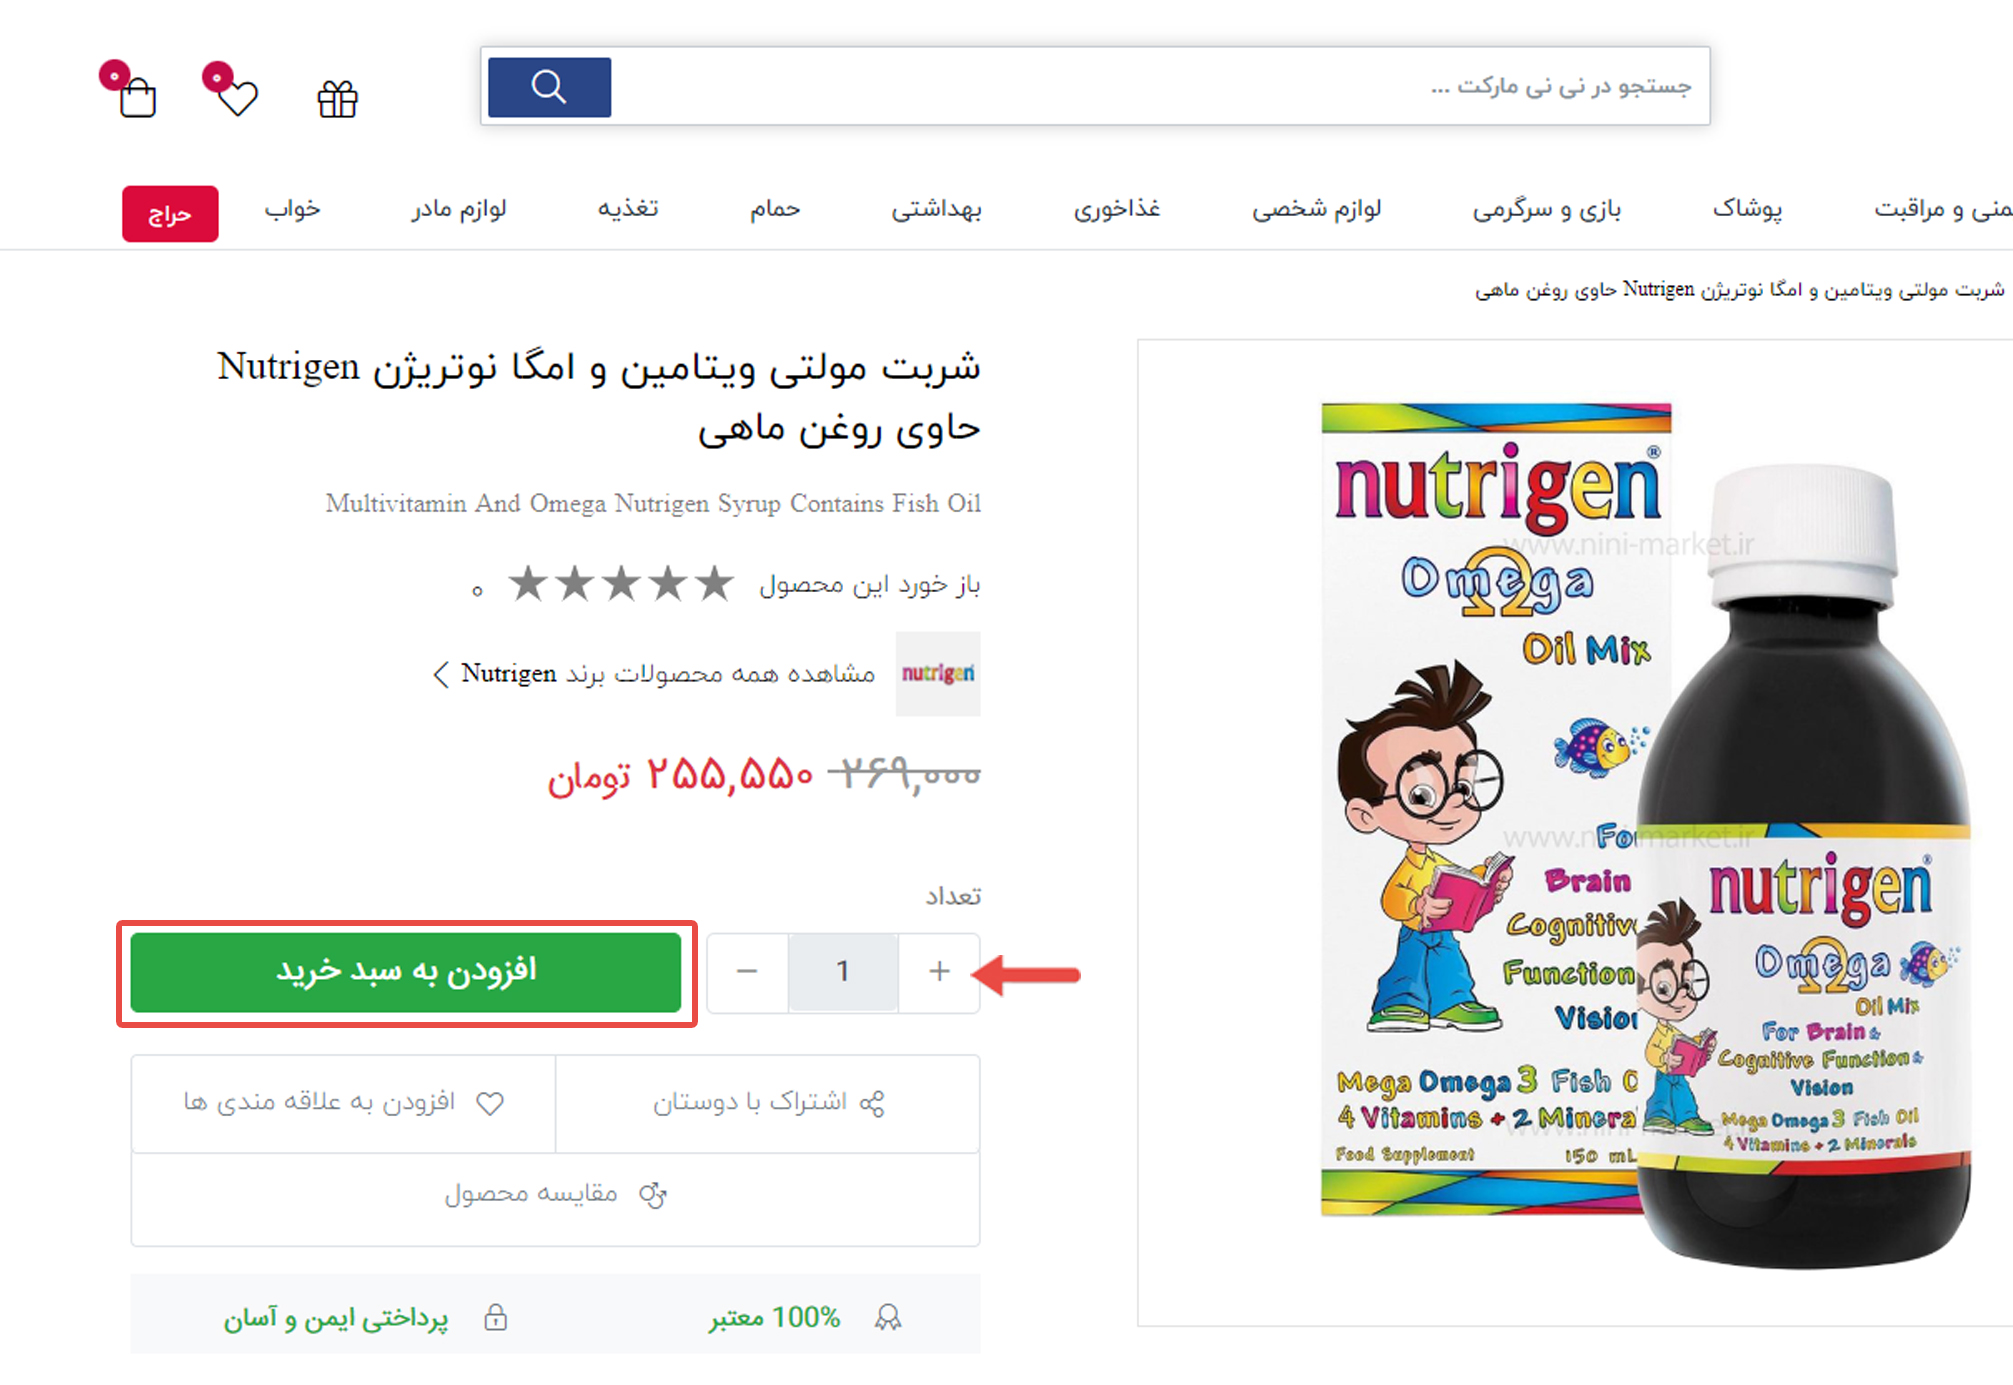Click the blue search magnifier button
This screenshot has height=1385, width=2013.
click(x=549, y=87)
